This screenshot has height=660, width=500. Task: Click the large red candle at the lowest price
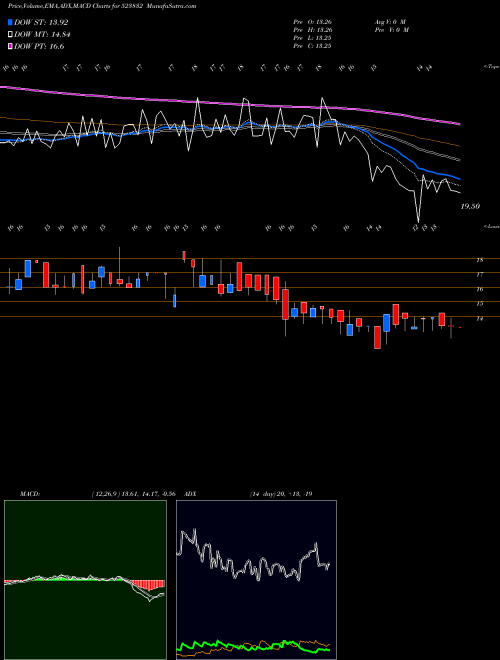tap(378, 337)
